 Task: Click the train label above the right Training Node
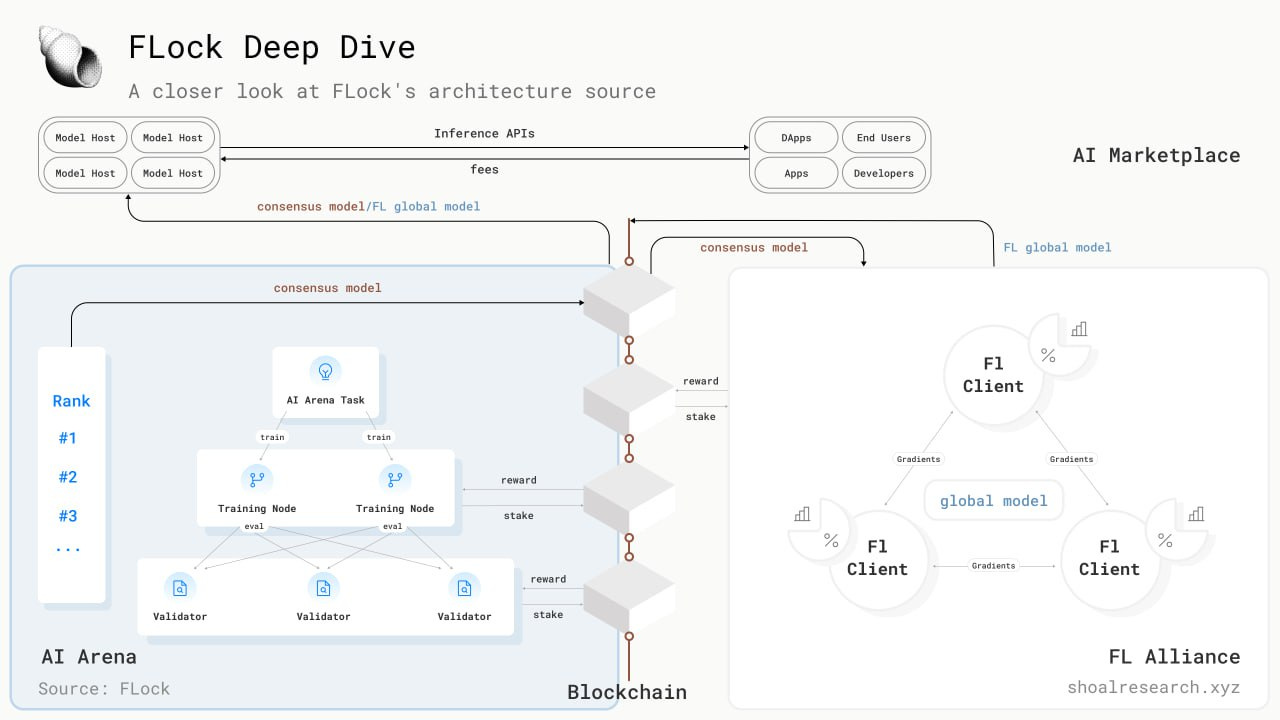(x=379, y=437)
